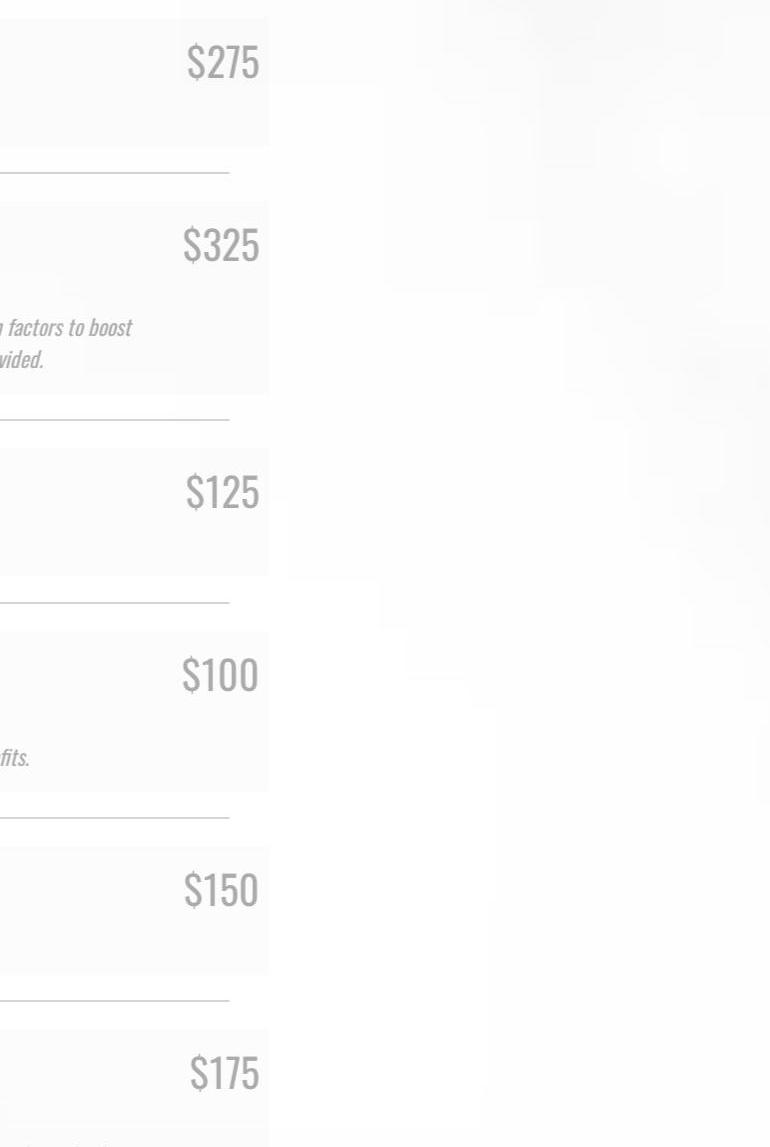Image resolution: width=770 pixels, height=1147 pixels.
Task: Click the divider line below the $275 card
Action: [x=114, y=173]
